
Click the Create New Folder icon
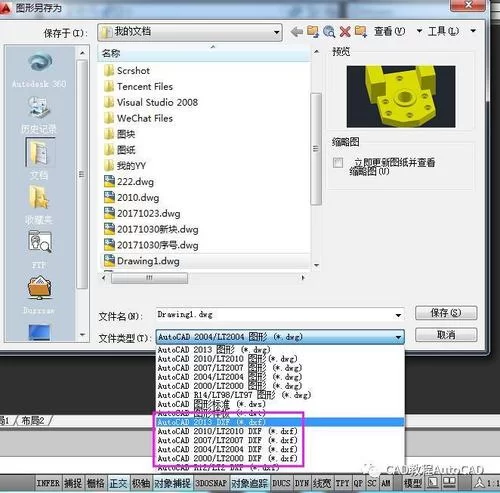click(x=361, y=32)
